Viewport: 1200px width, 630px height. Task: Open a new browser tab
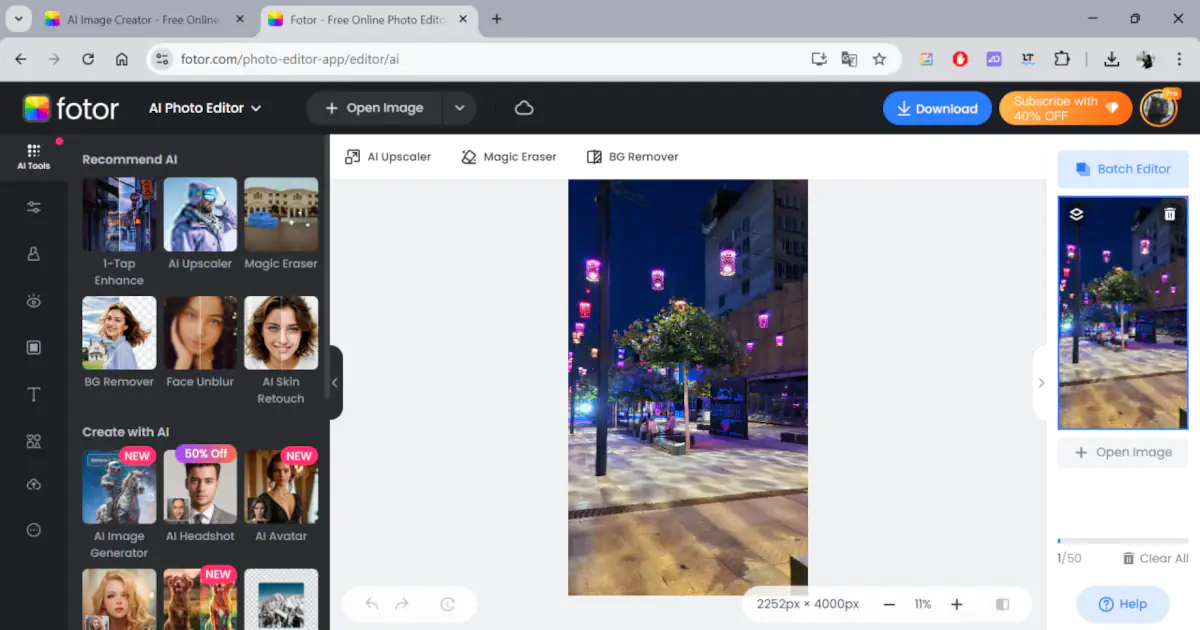point(497,19)
